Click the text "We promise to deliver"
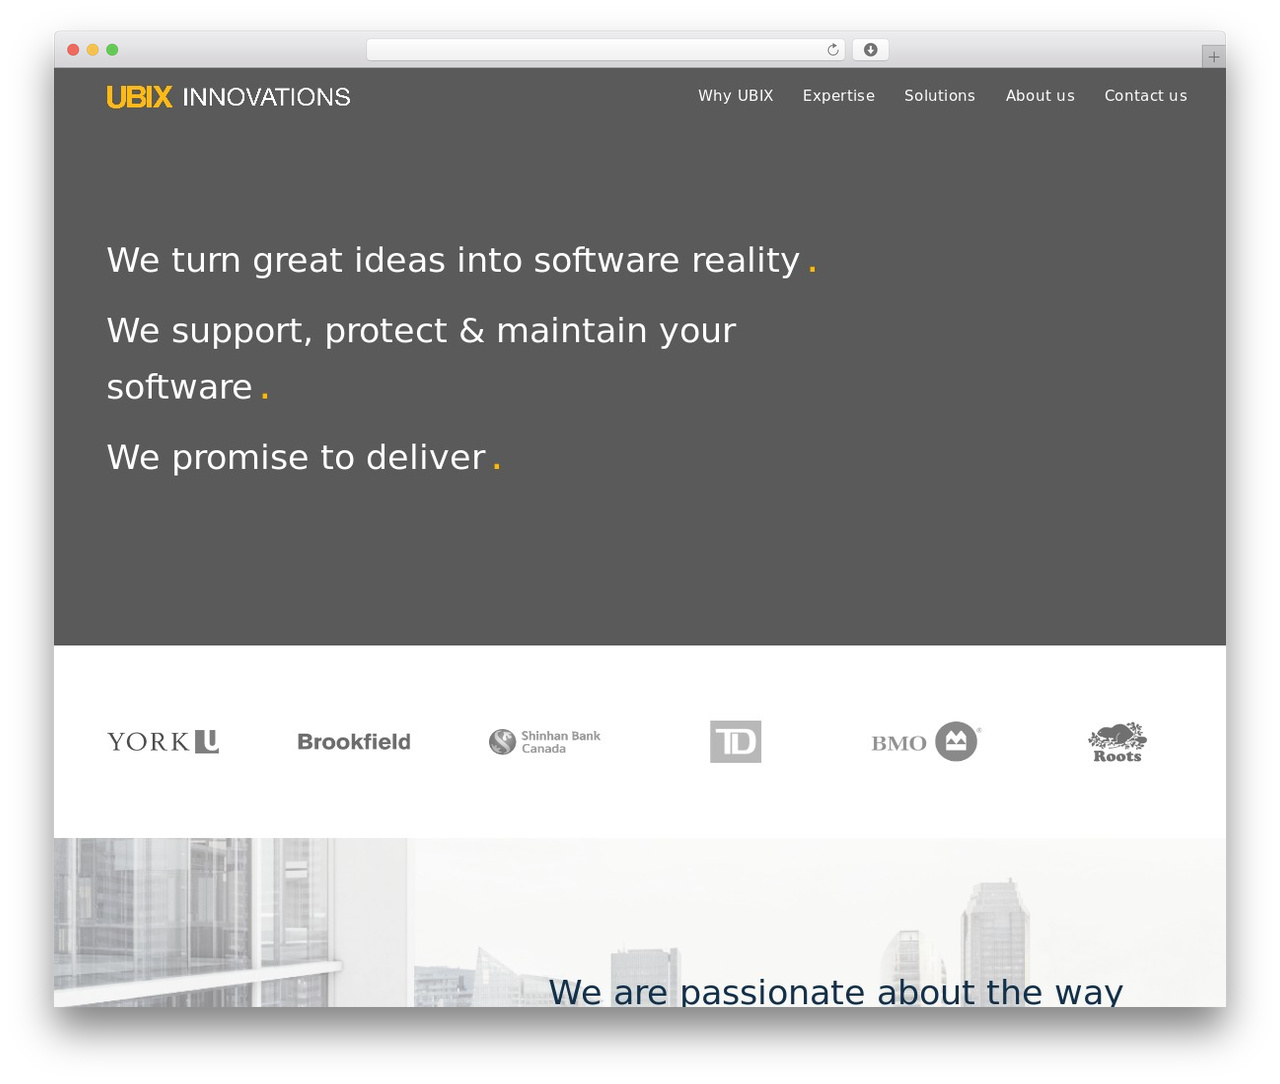This screenshot has height=1084, width=1280. click(303, 457)
